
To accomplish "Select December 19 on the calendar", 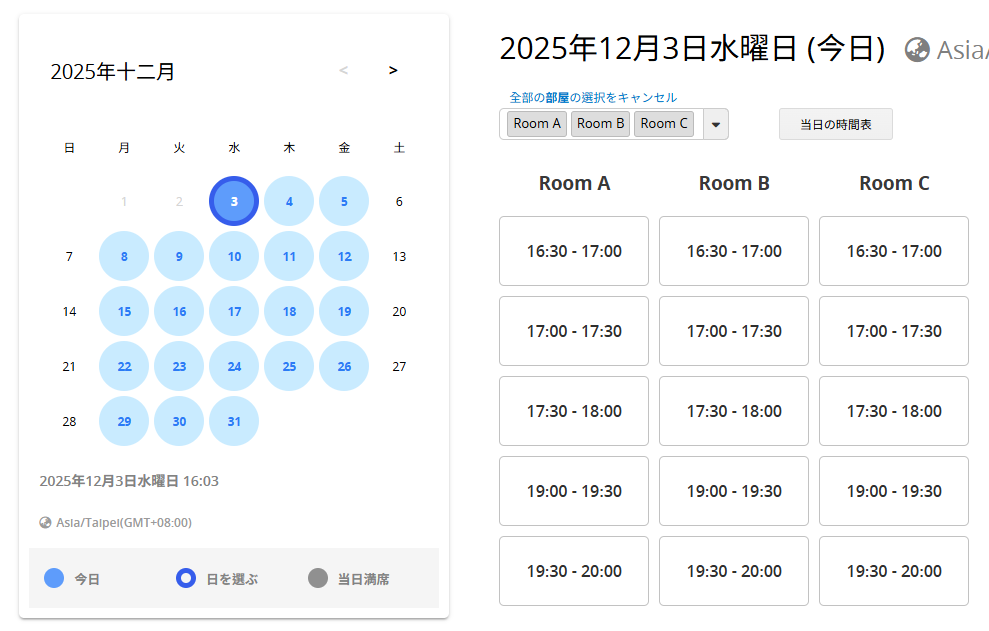I will point(344,311).
